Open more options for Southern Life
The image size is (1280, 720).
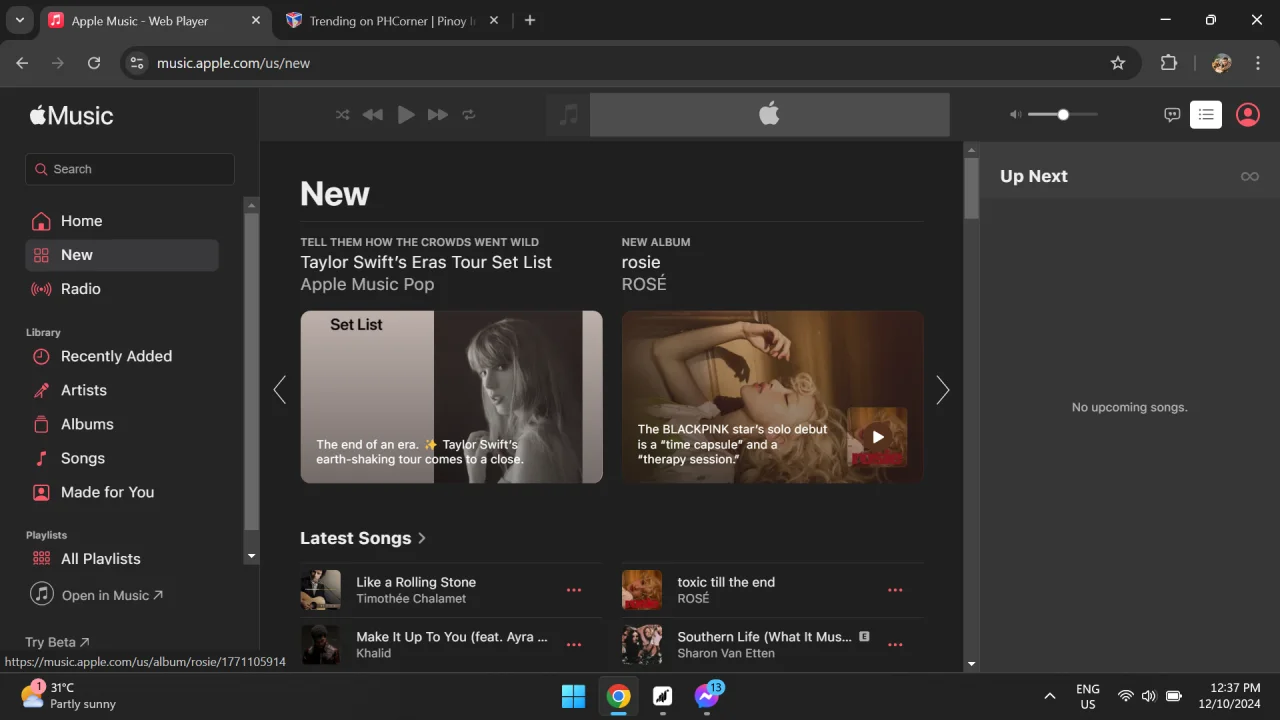pyautogui.click(x=895, y=645)
